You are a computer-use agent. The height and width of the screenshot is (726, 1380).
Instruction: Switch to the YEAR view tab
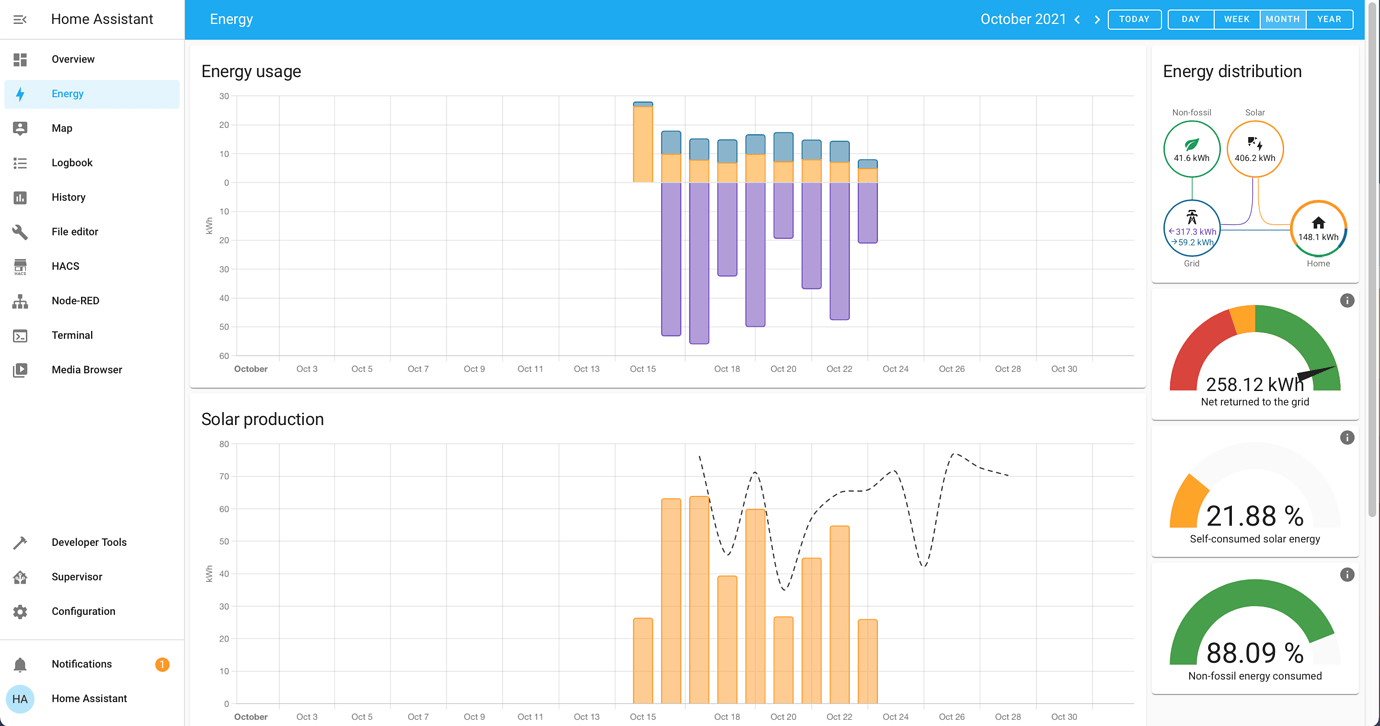coord(1329,19)
